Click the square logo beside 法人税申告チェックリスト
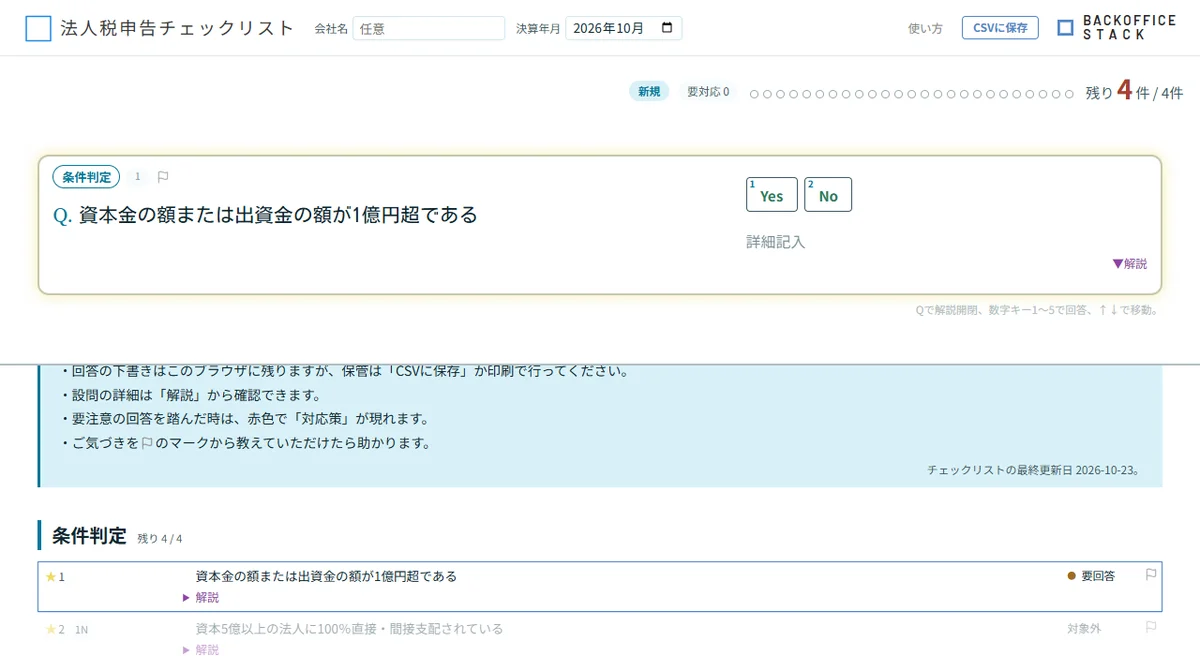This screenshot has width=1200, height=656. pyautogui.click(x=38, y=28)
